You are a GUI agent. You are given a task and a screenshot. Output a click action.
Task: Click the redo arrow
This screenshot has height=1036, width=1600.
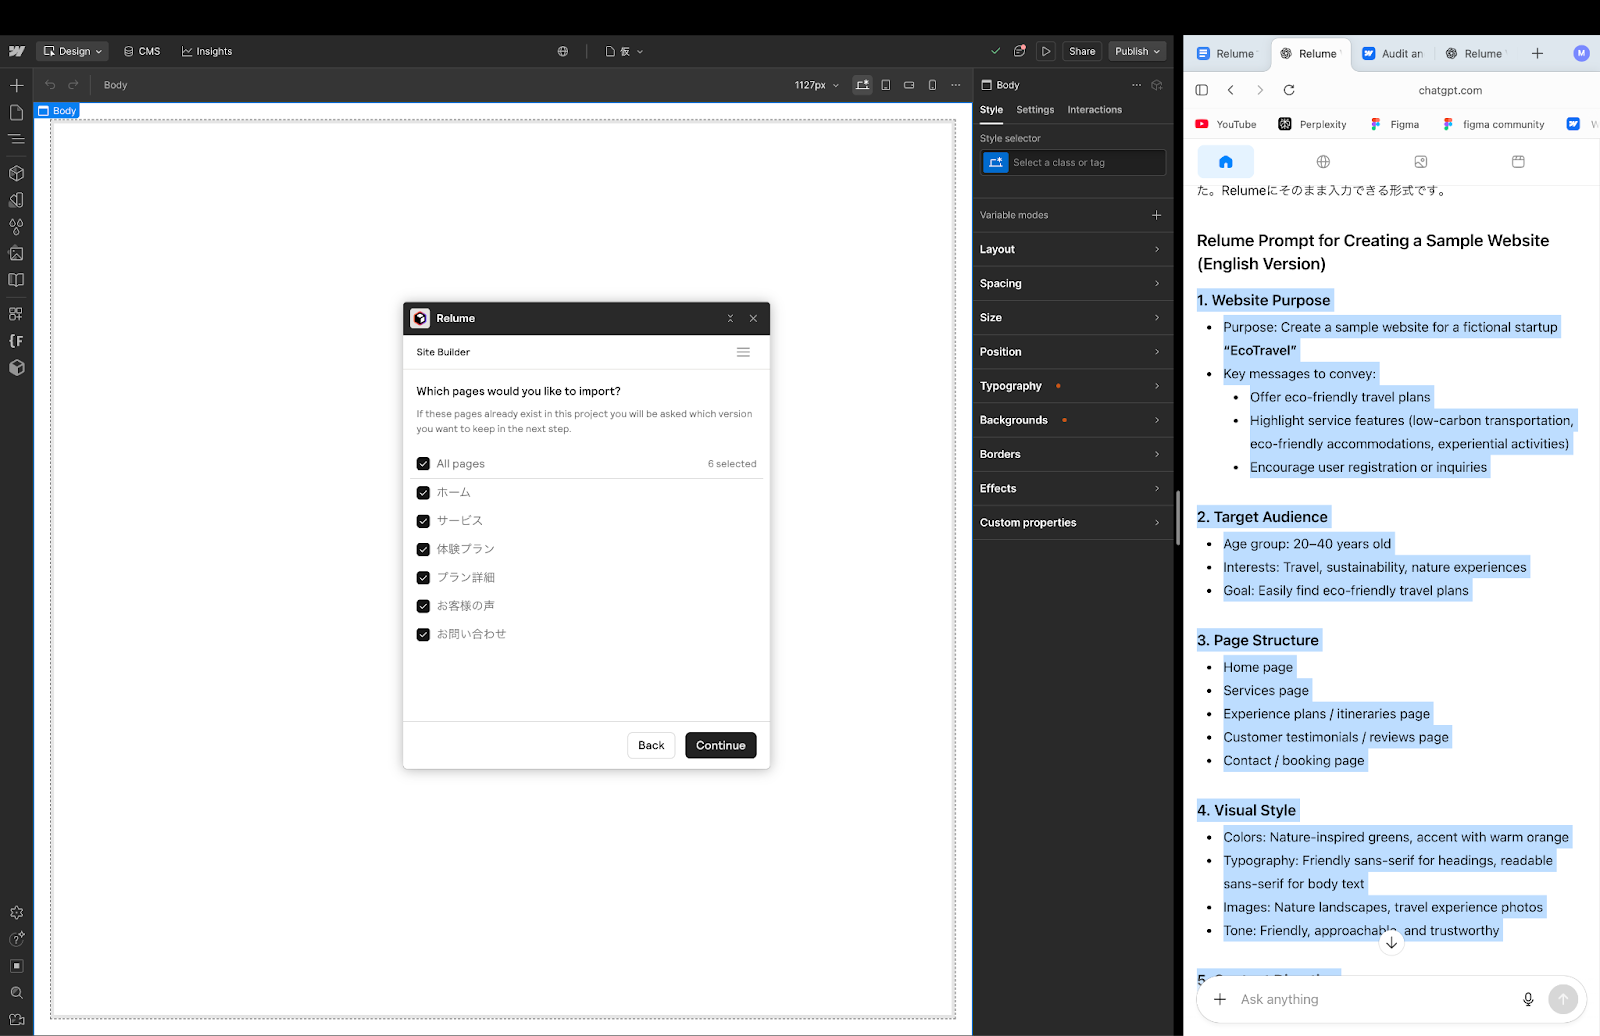tap(73, 85)
